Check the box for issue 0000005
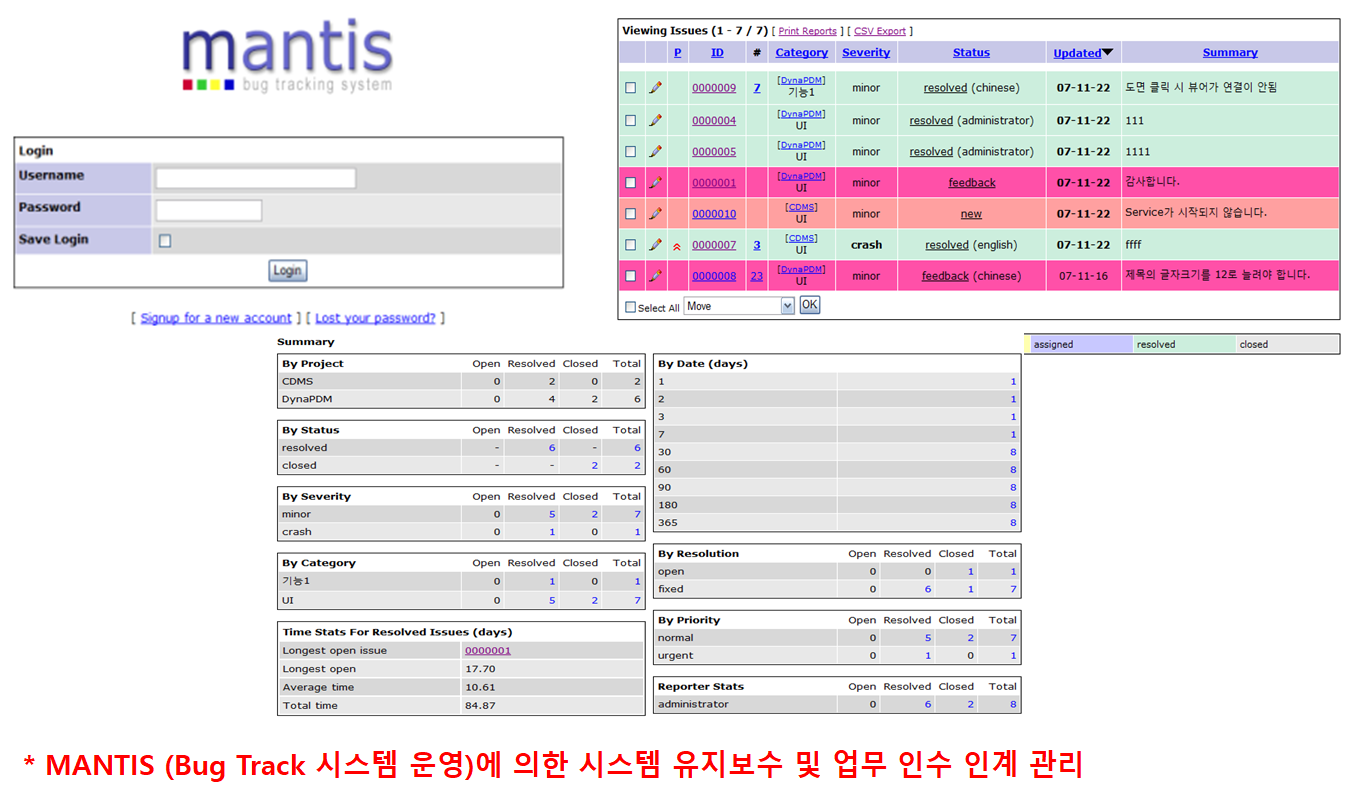This screenshot has width=1351, height=787. [x=630, y=151]
